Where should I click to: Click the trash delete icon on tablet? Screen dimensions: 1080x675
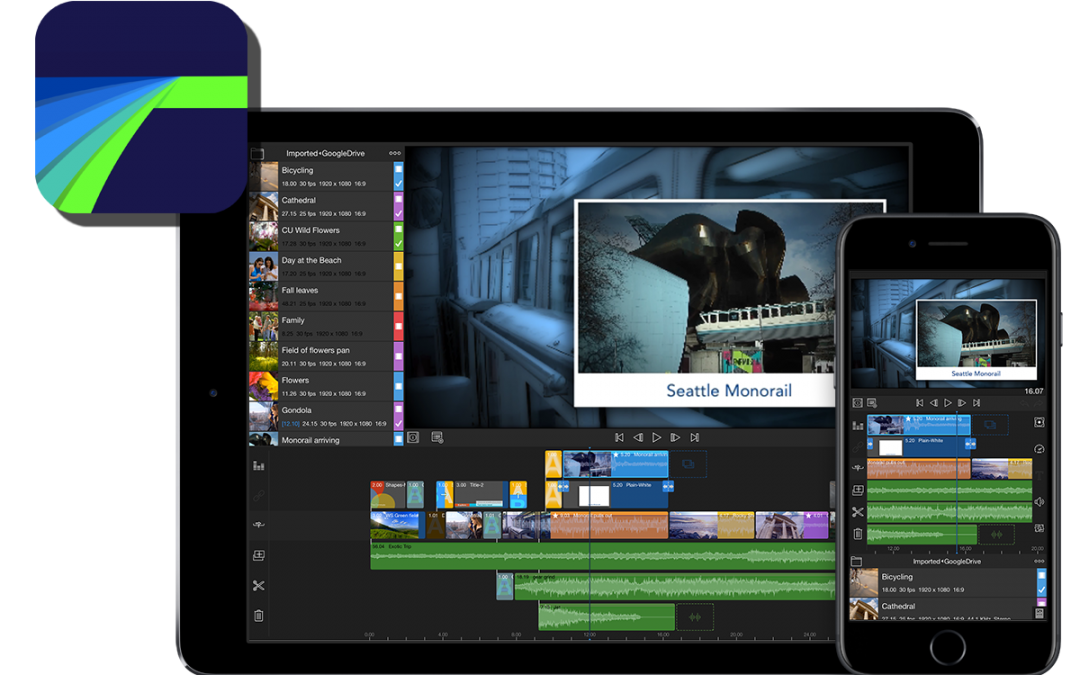tap(258, 616)
